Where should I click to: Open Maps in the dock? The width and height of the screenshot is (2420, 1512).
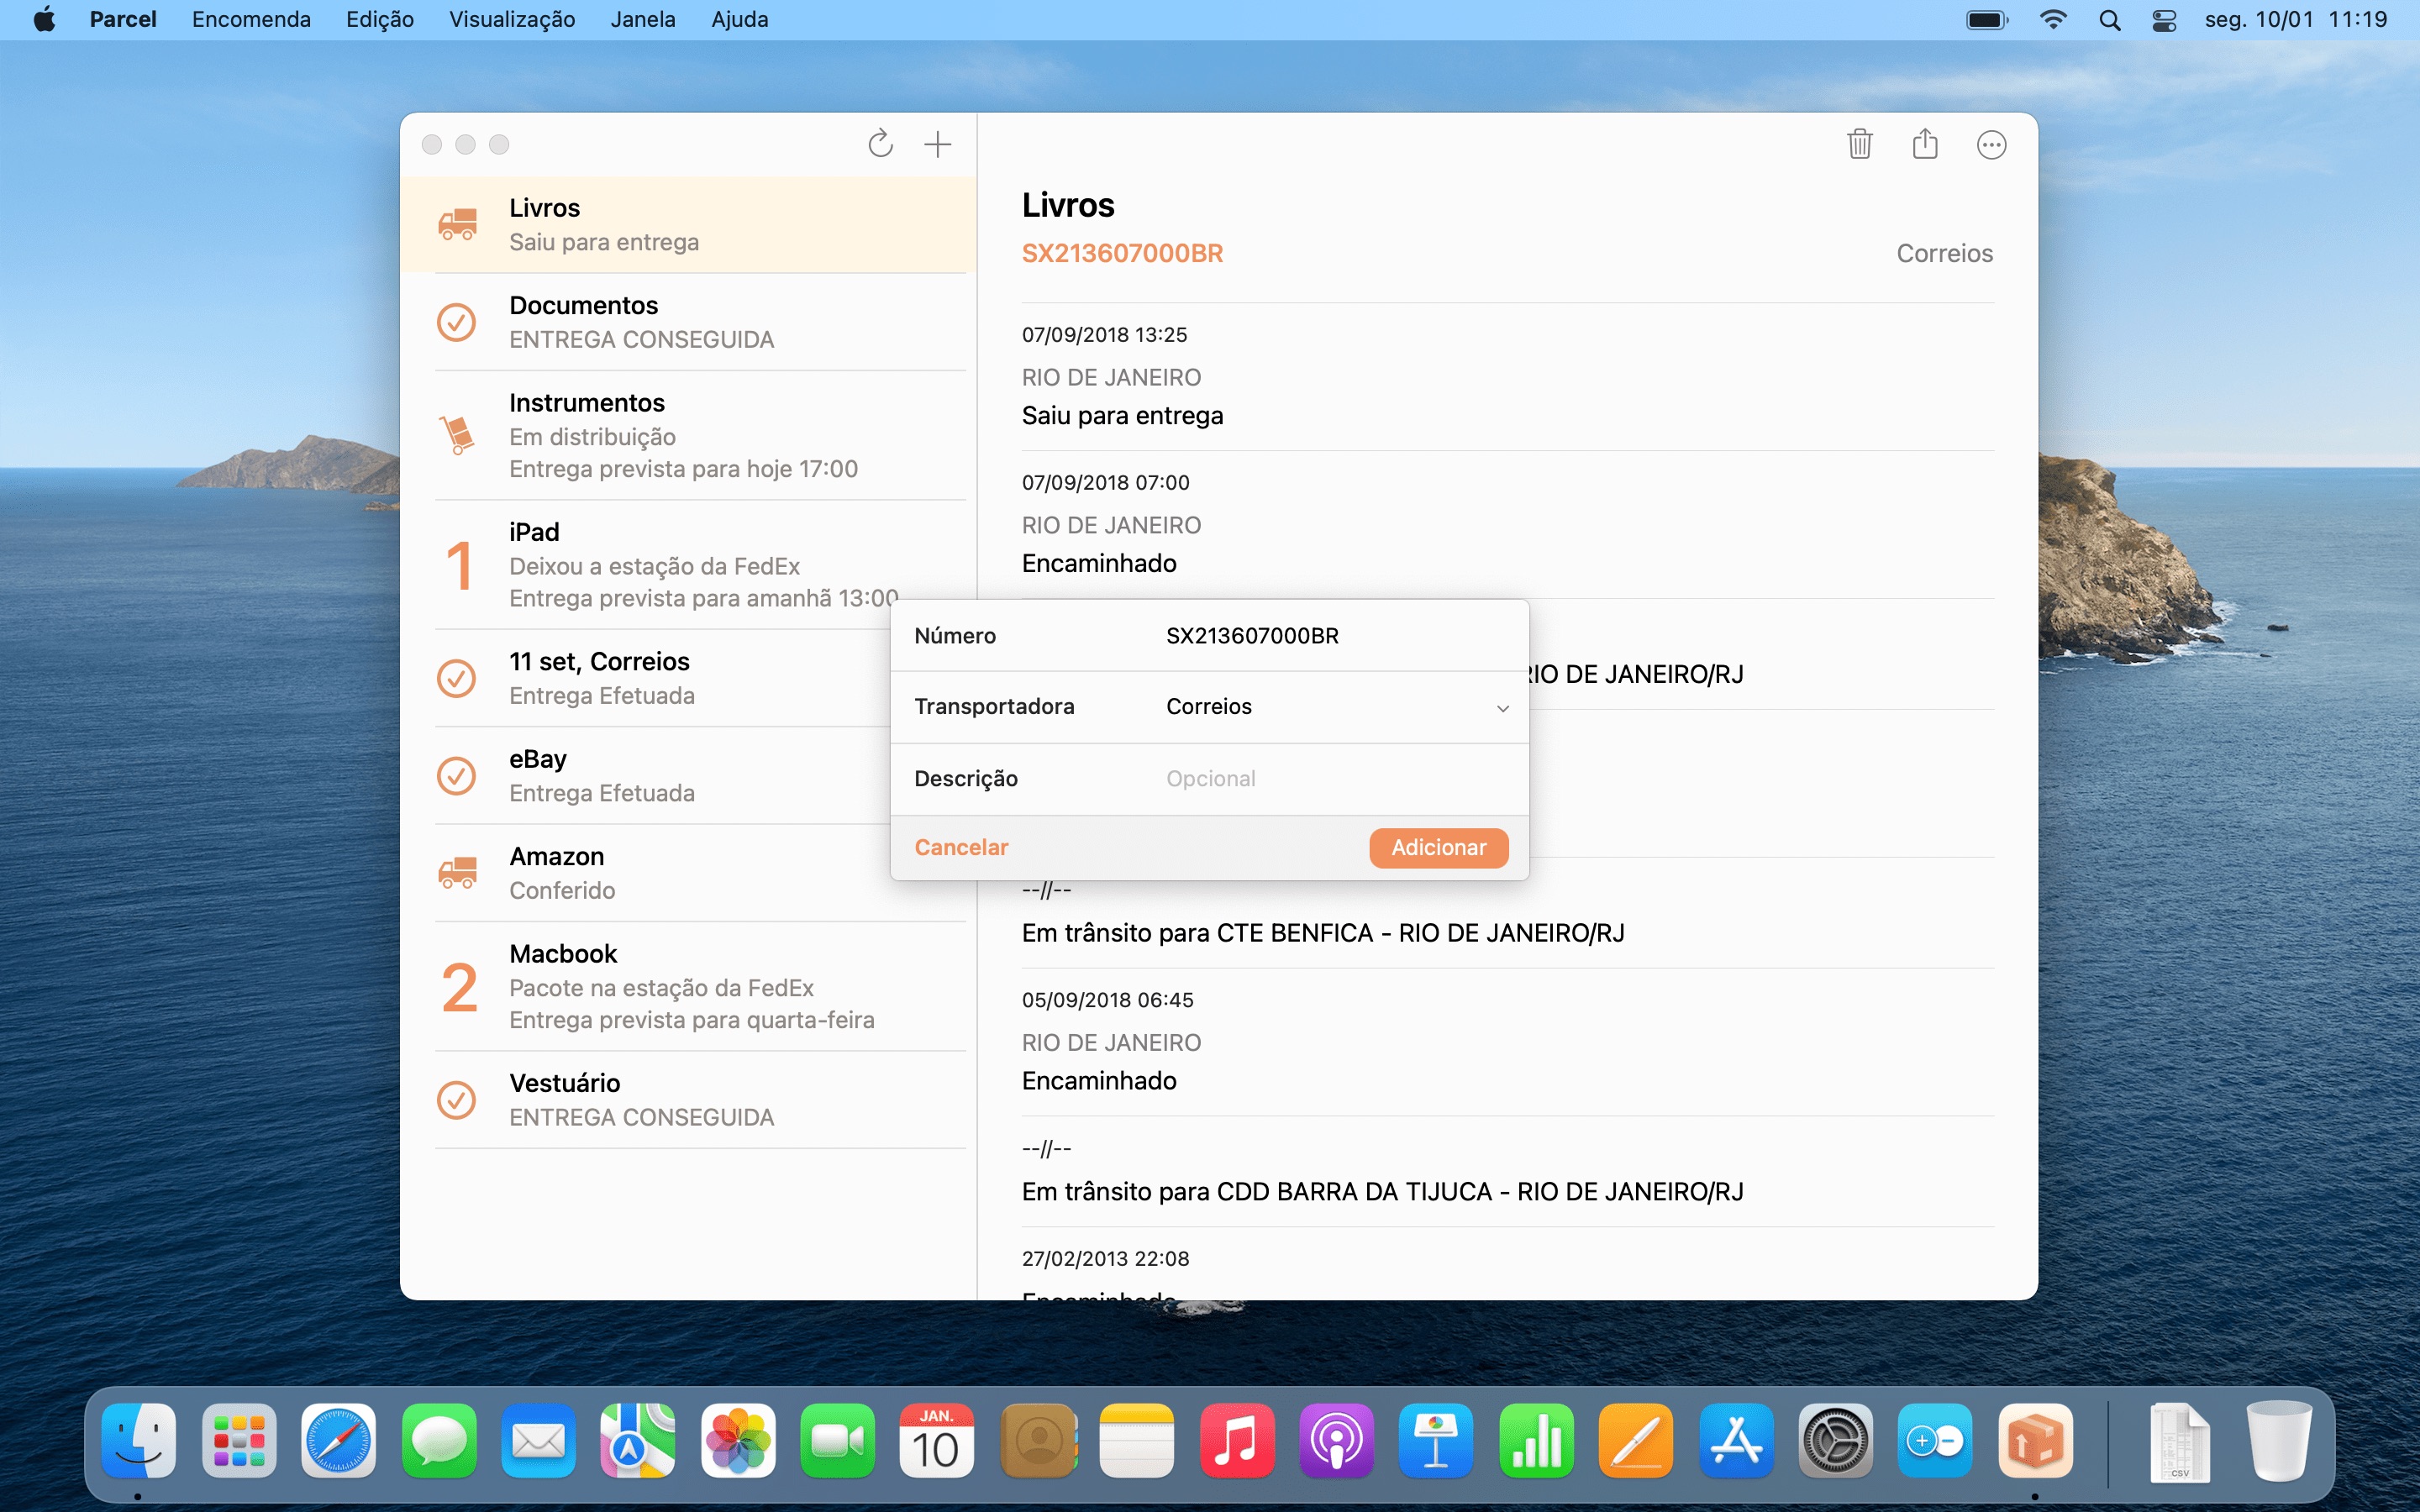tap(638, 1441)
